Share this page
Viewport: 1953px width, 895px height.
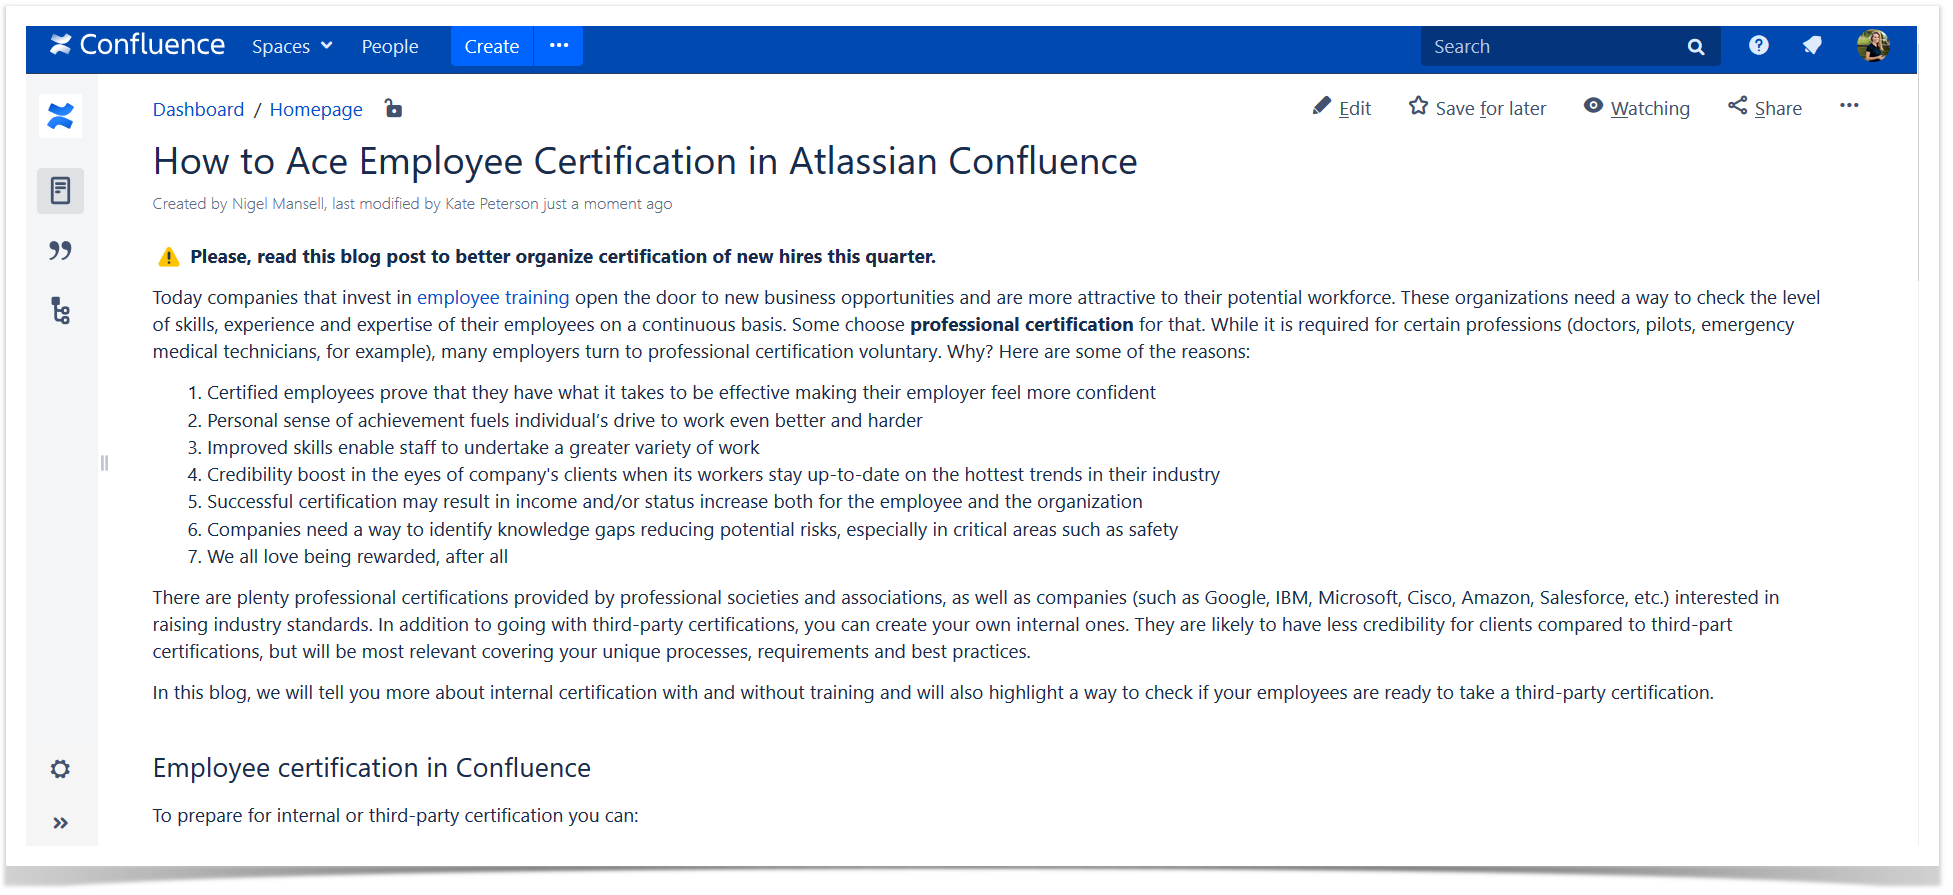click(1765, 108)
